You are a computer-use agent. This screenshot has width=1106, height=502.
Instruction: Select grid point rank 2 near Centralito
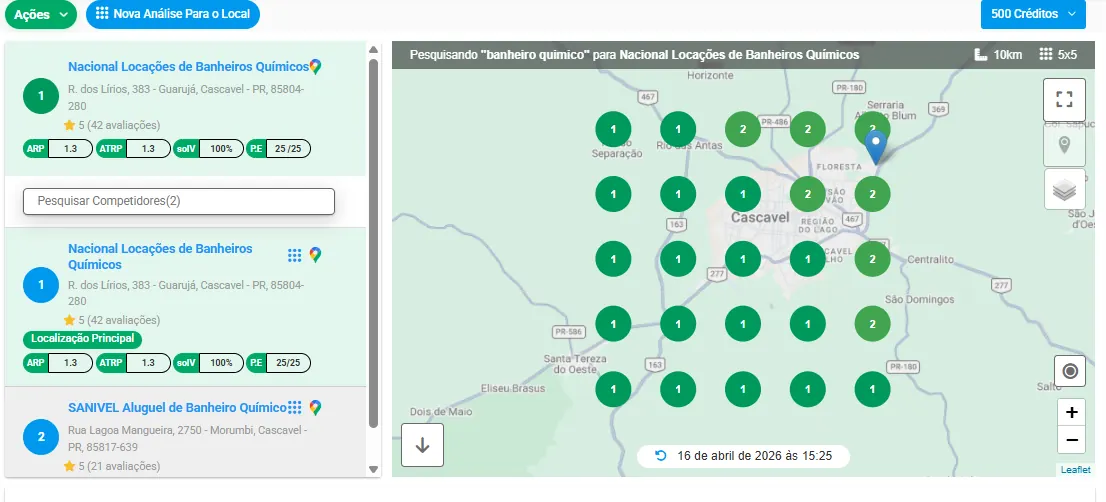tap(873, 259)
